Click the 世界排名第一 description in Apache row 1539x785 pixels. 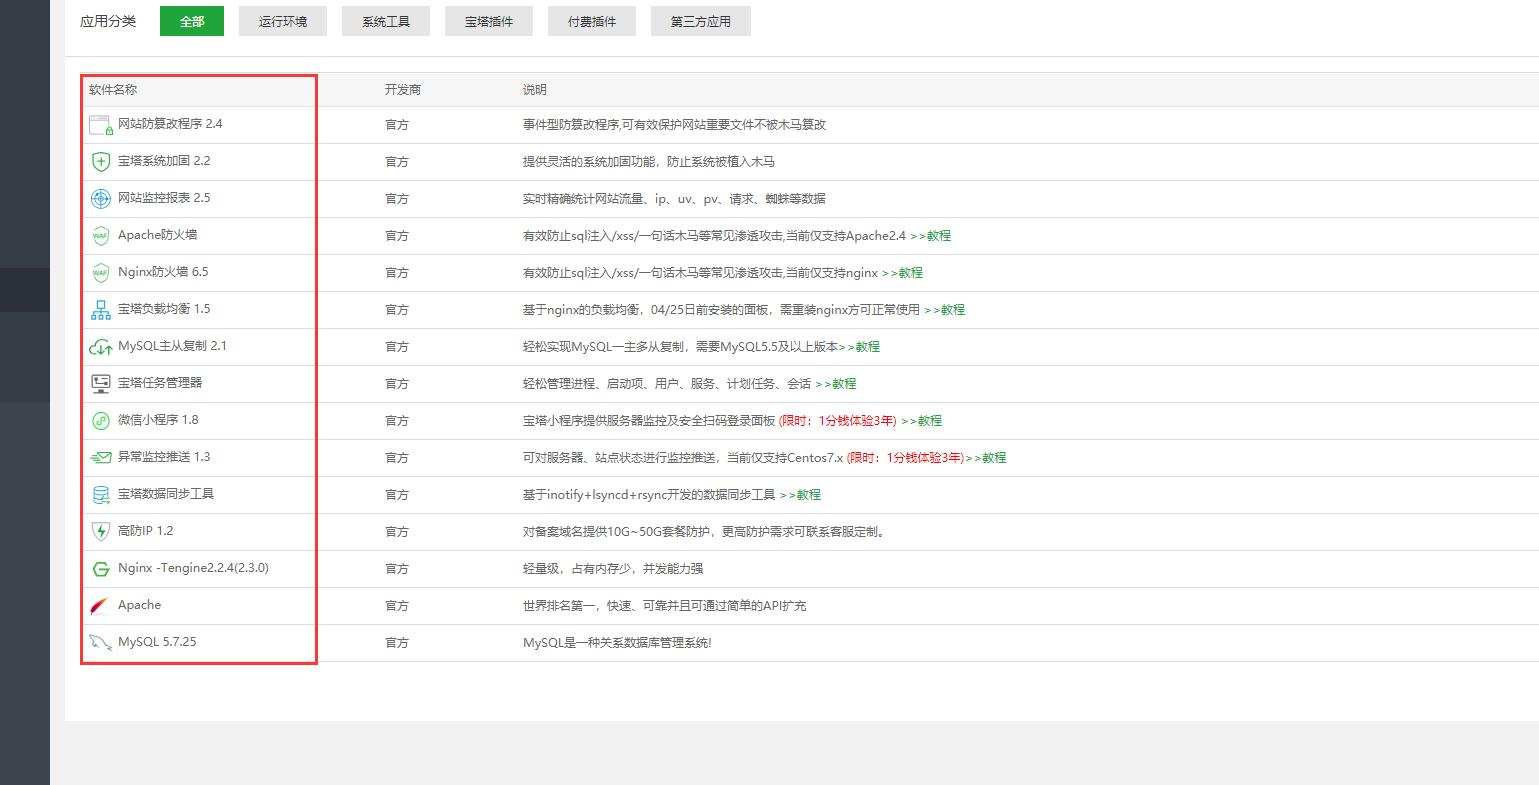[665, 606]
